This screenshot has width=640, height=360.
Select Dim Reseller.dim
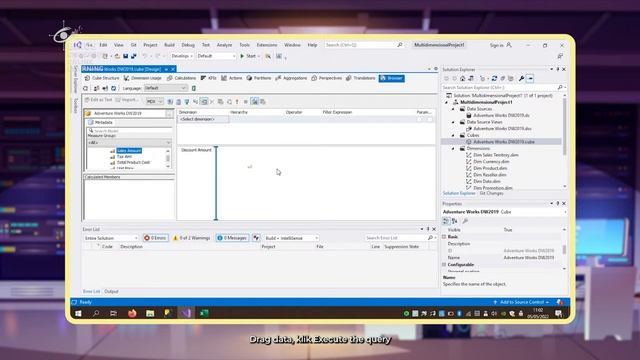pyautogui.click(x=490, y=175)
